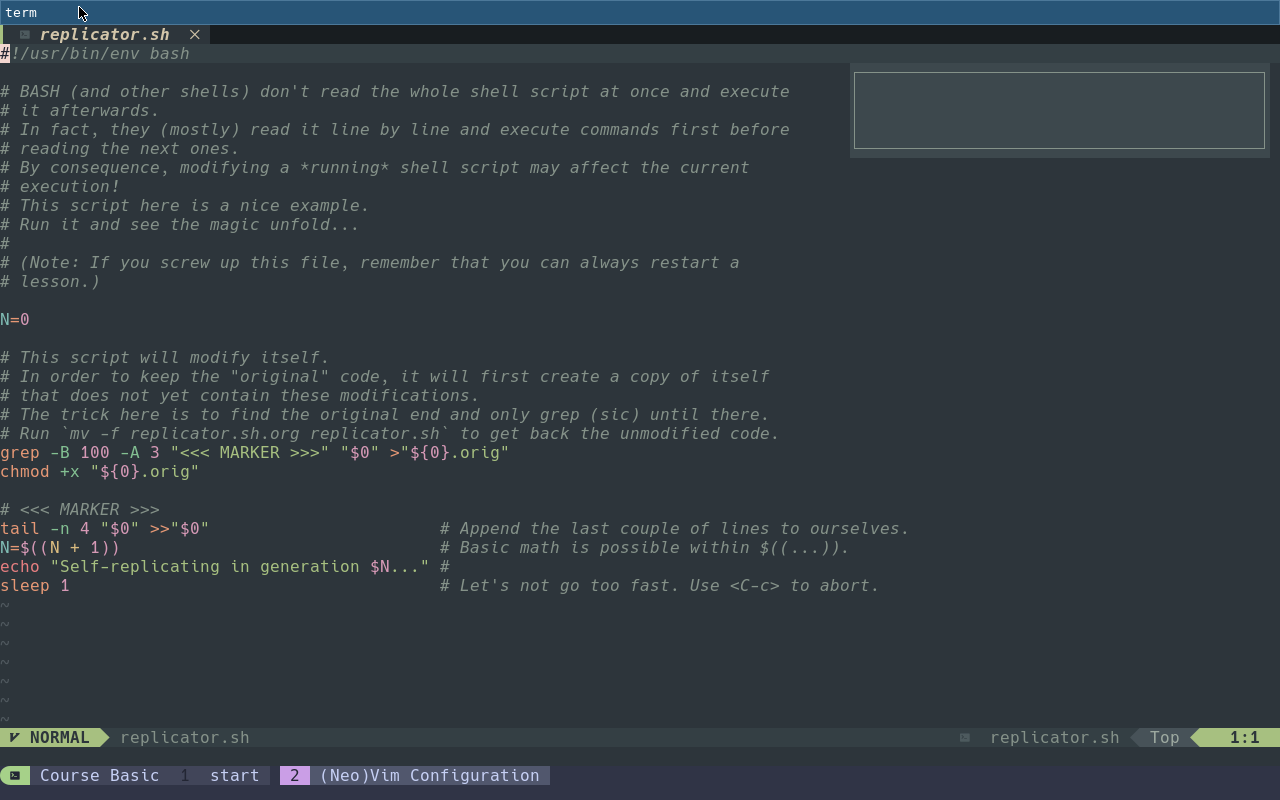Click comment line starting 'BASH (and other shells)'
Image resolution: width=1280 pixels, height=800 pixels.
395,91
